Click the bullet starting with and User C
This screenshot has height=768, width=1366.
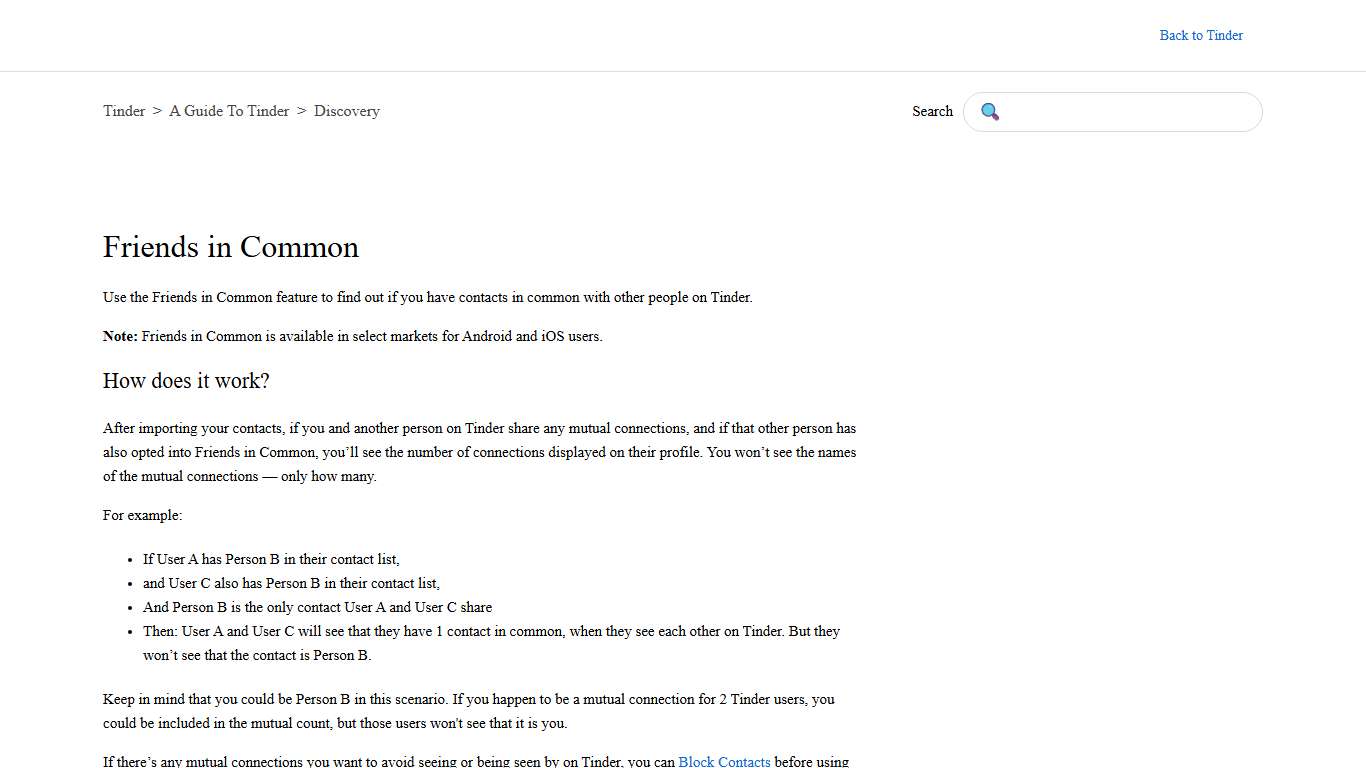click(291, 583)
